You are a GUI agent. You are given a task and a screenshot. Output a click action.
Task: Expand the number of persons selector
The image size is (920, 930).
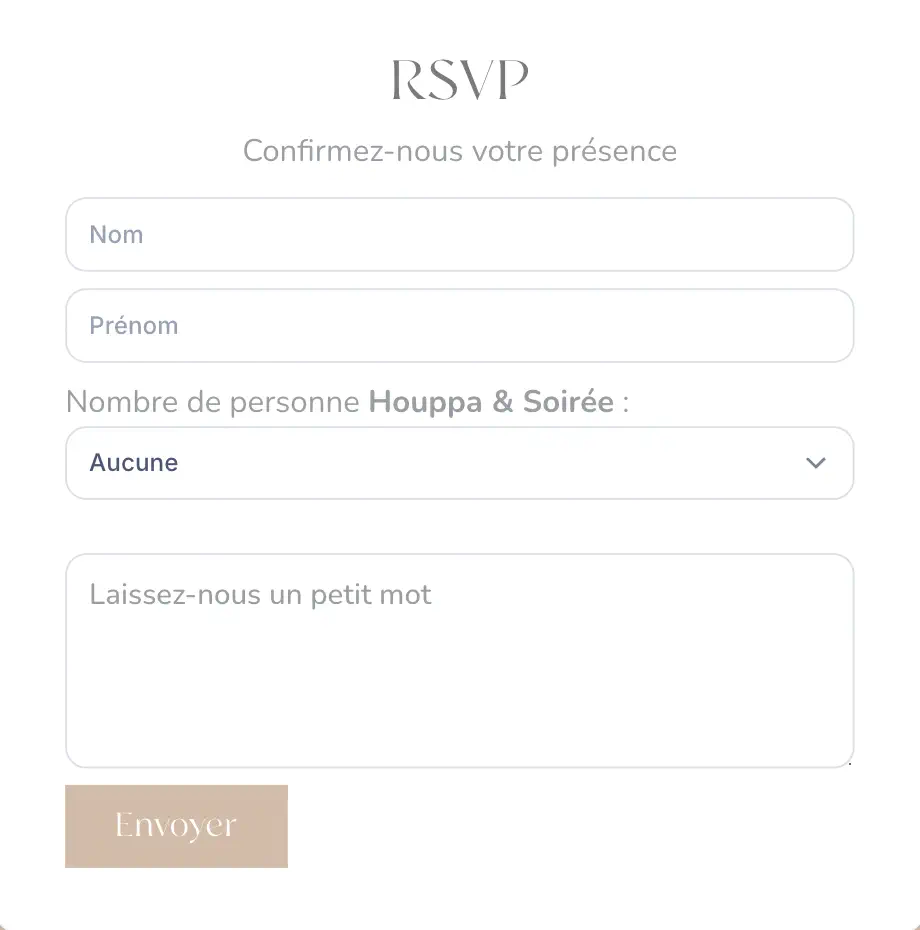point(459,463)
